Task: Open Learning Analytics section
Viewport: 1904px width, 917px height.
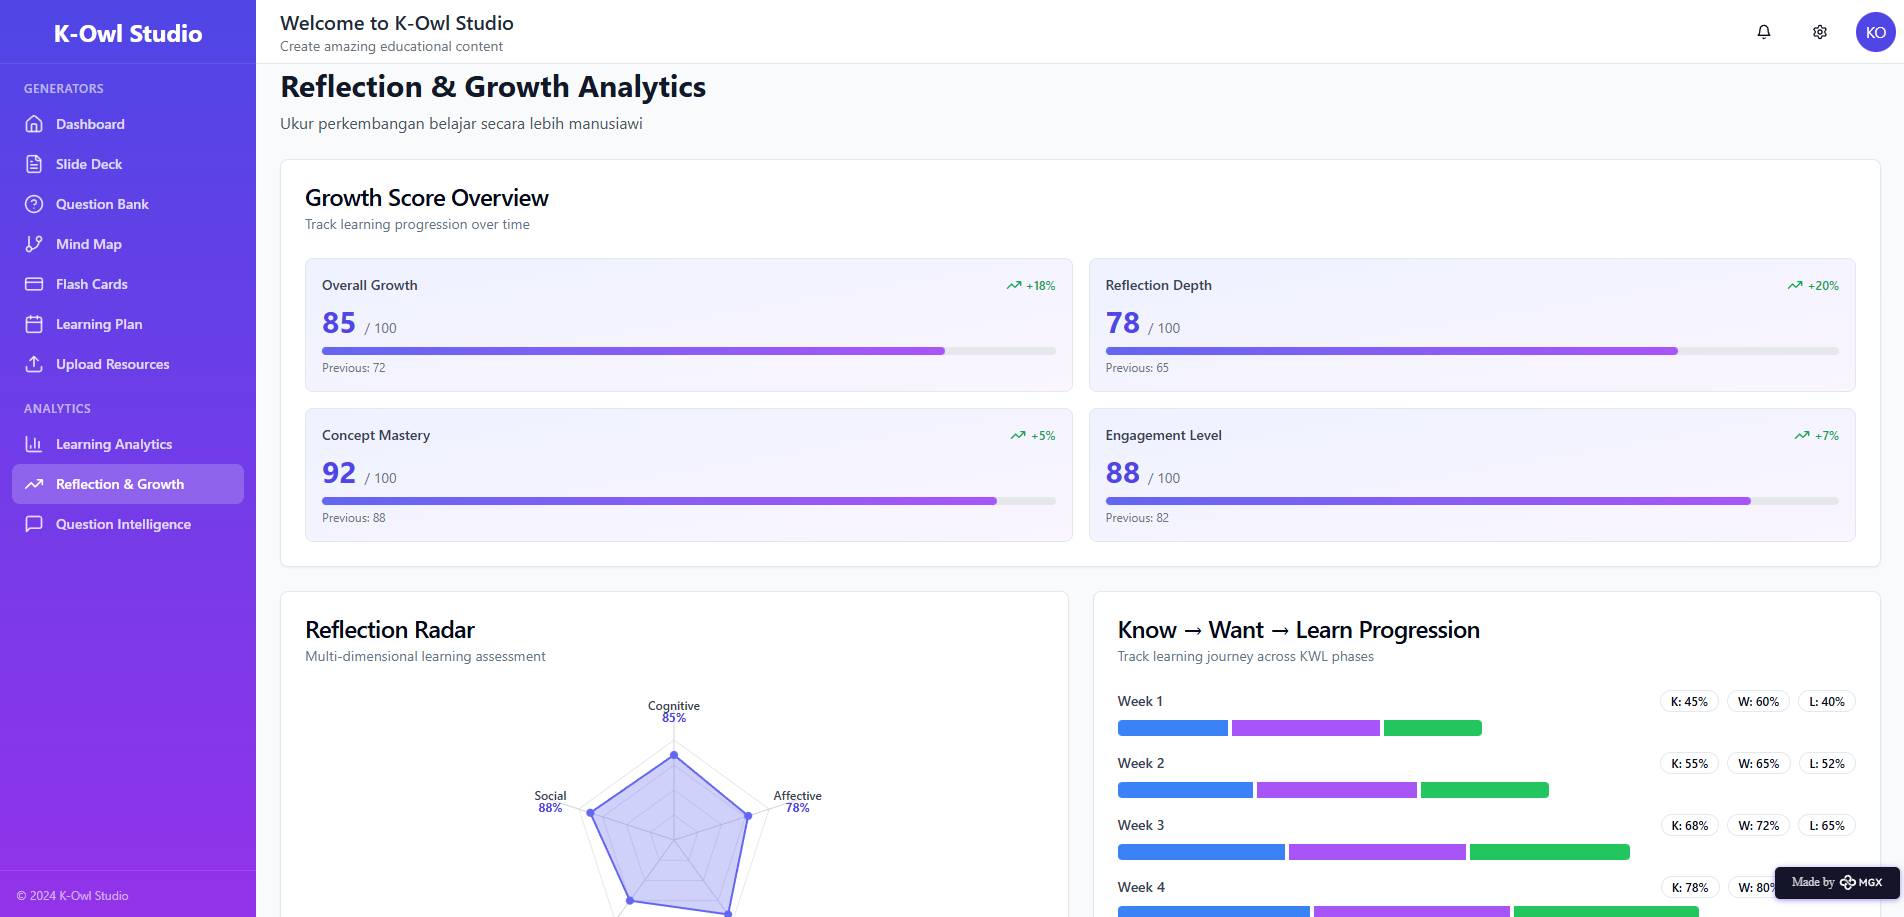Action: (x=128, y=444)
